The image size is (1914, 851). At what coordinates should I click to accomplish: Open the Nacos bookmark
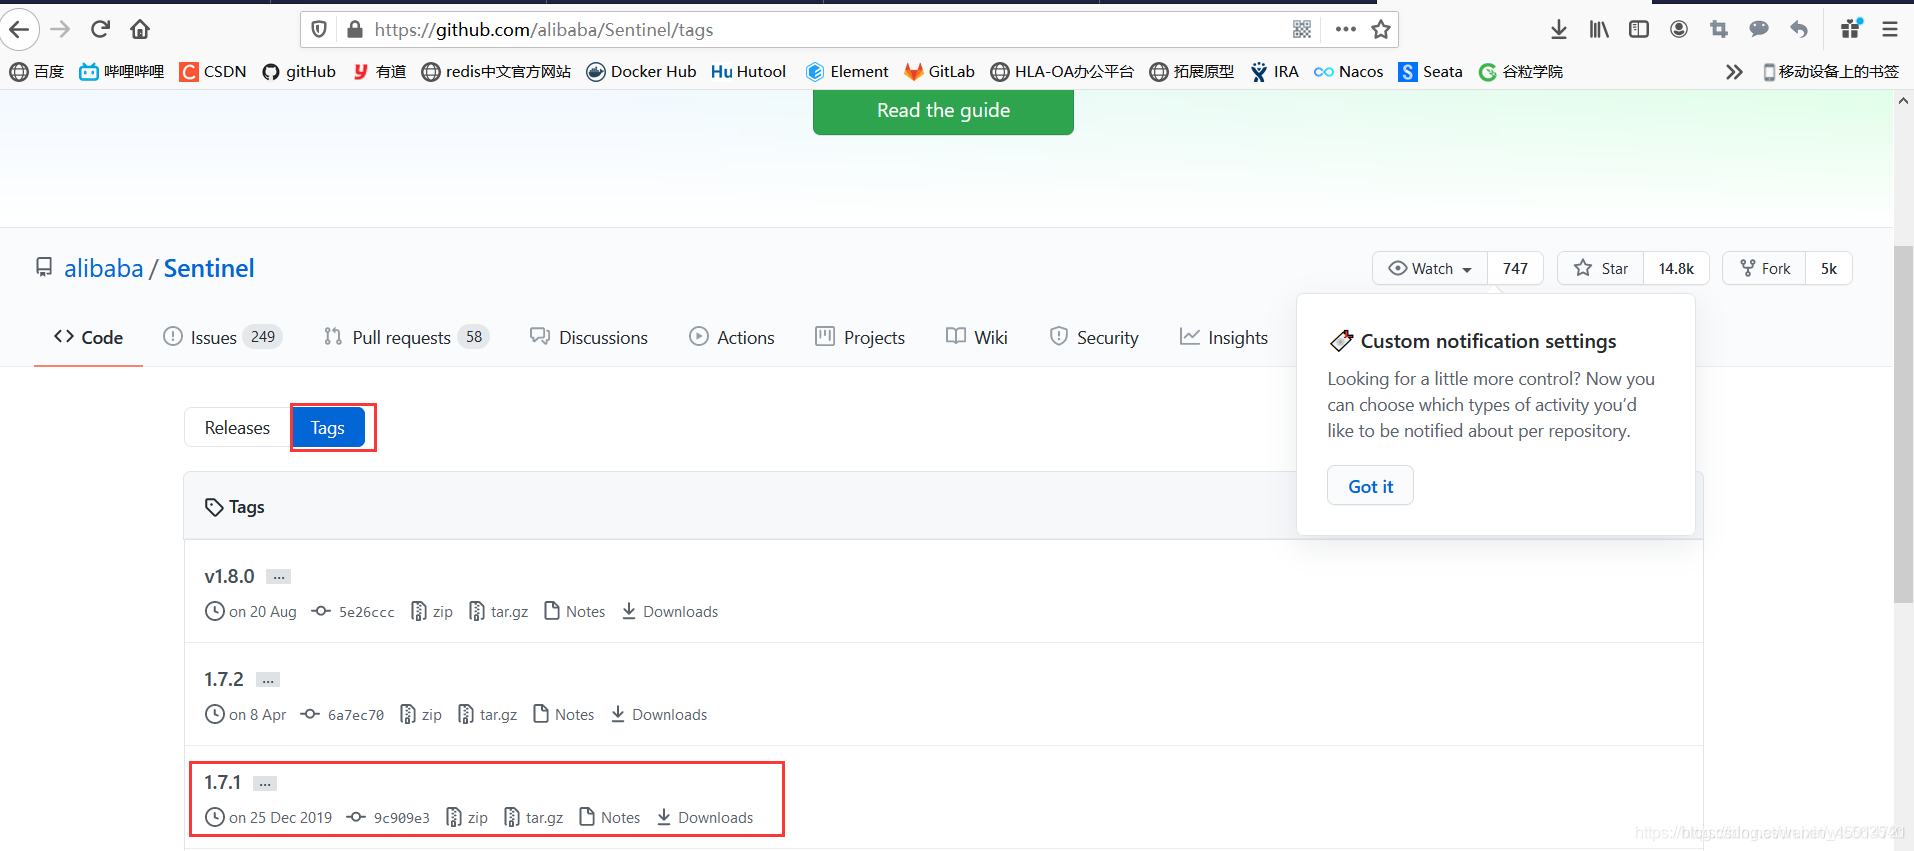1348,72
